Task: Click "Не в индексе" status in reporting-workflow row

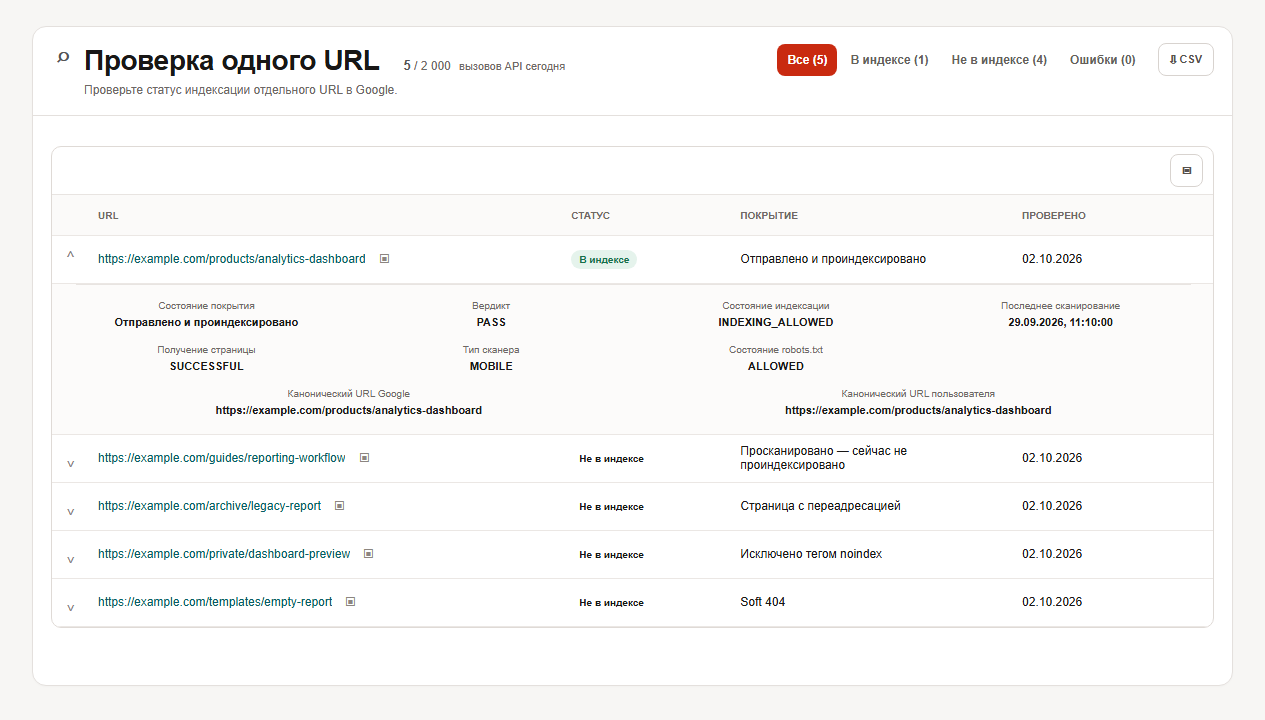Action: coord(611,459)
